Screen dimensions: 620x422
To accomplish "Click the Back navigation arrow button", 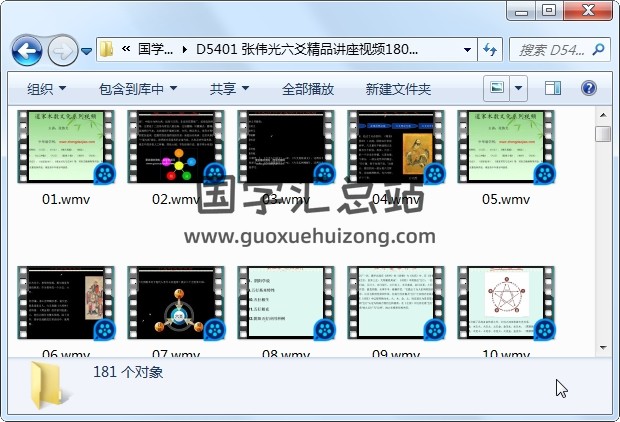I will point(25,49).
